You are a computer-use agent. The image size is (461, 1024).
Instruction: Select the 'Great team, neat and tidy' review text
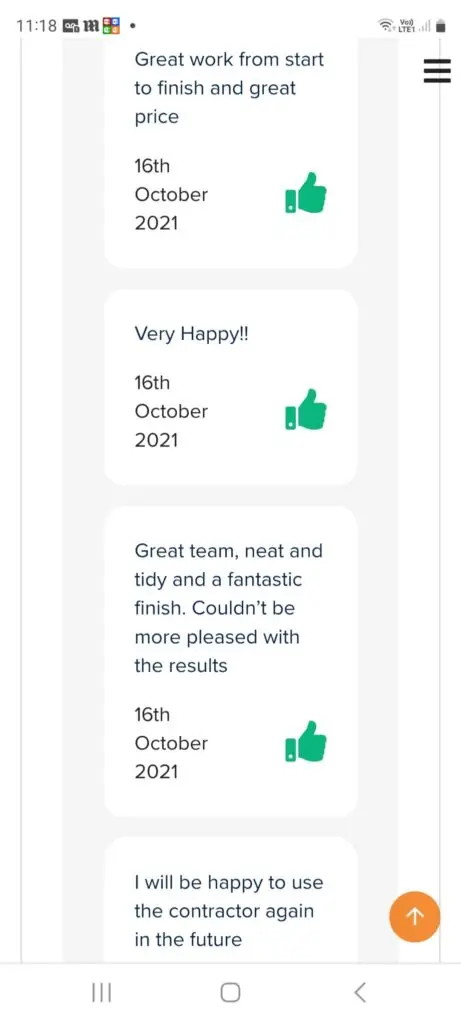click(229, 608)
